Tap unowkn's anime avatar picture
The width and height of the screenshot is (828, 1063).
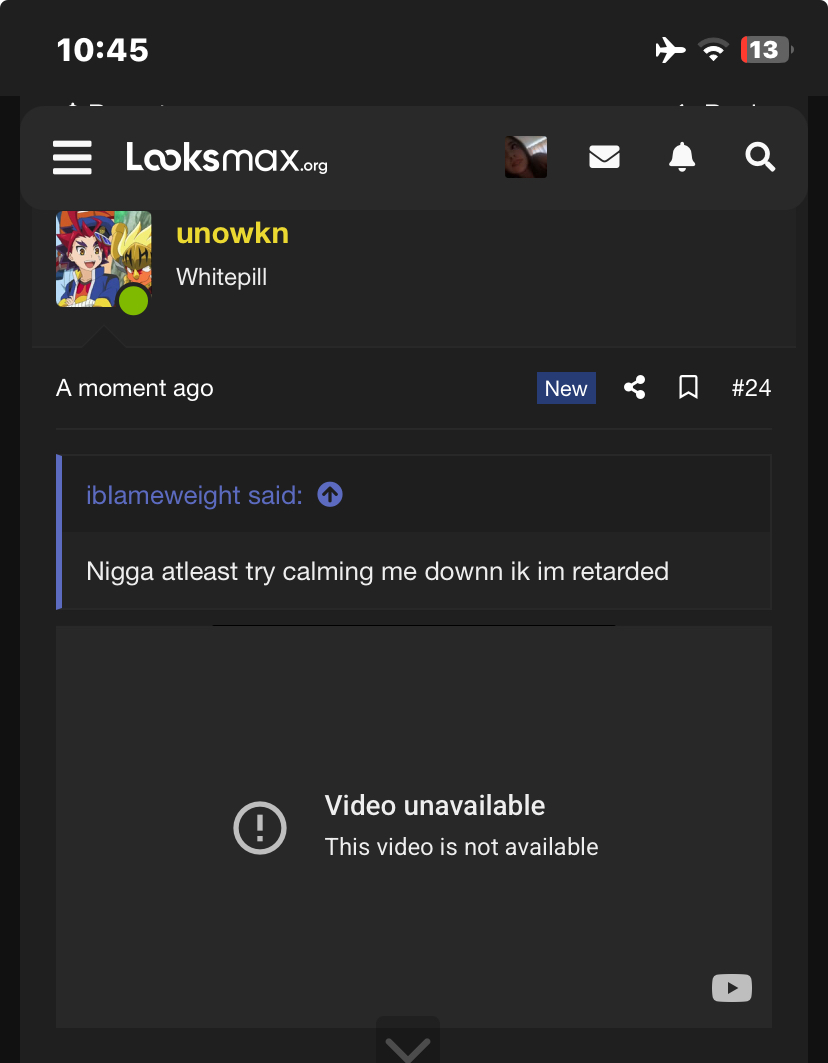tap(103, 258)
